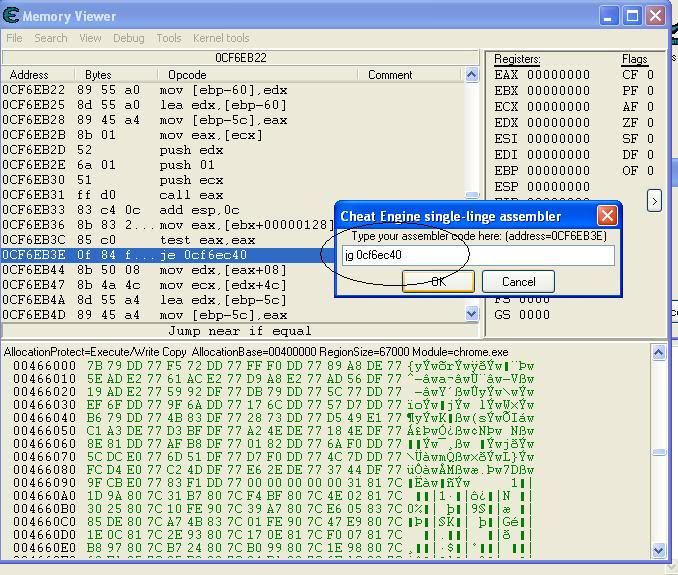The width and height of the screenshot is (678, 575).
Task: Select row at address 0CF6EB22
Action: point(233,90)
